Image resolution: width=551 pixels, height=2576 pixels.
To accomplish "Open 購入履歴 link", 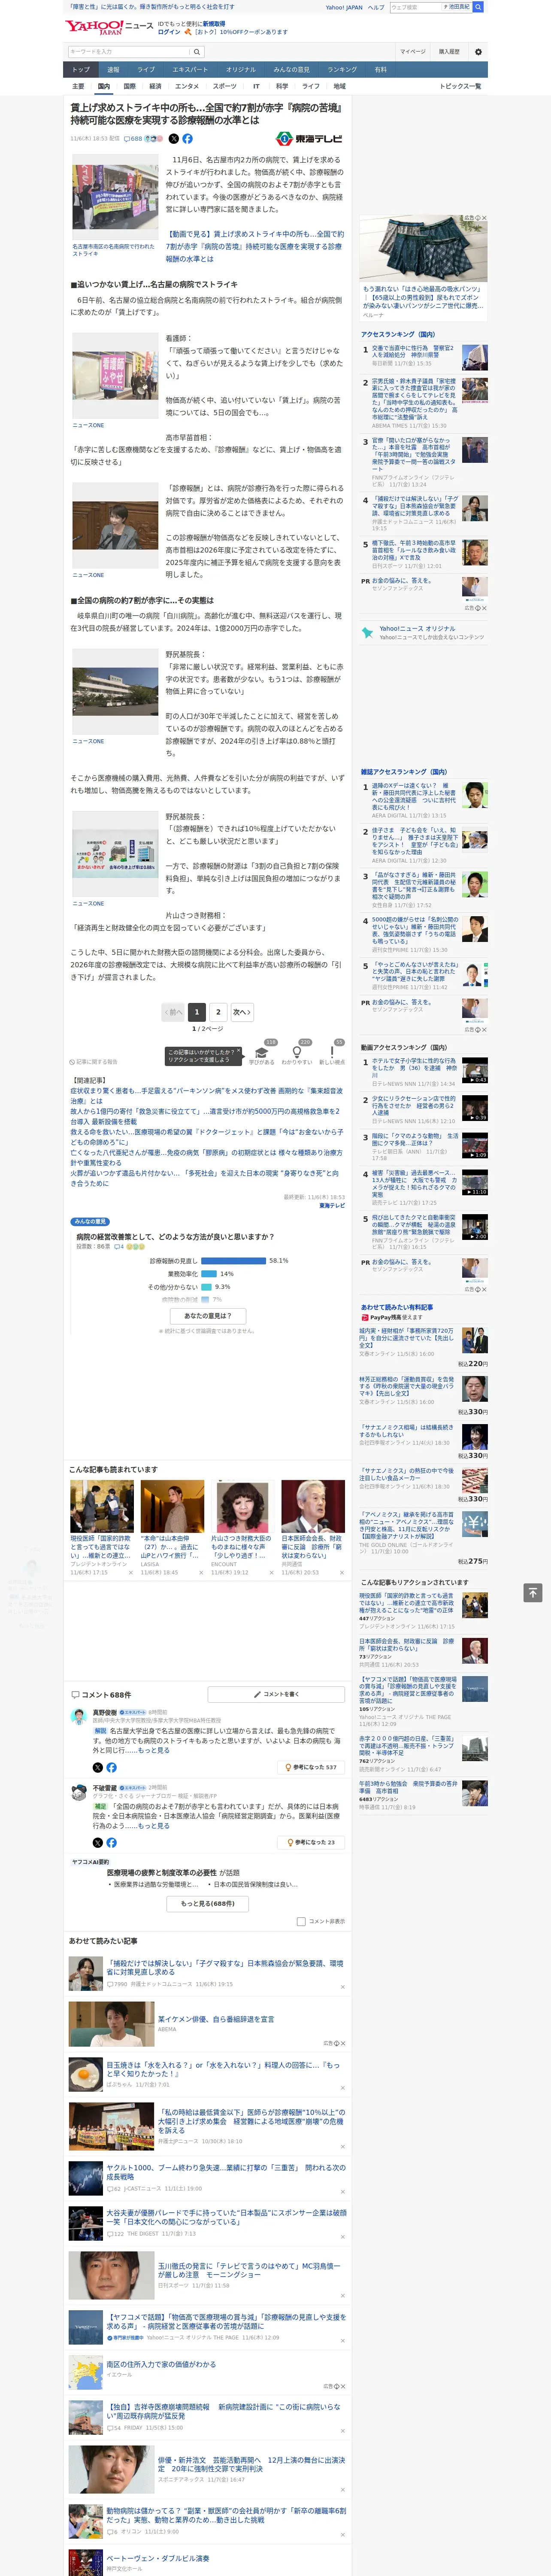I will pyautogui.click(x=449, y=51).
